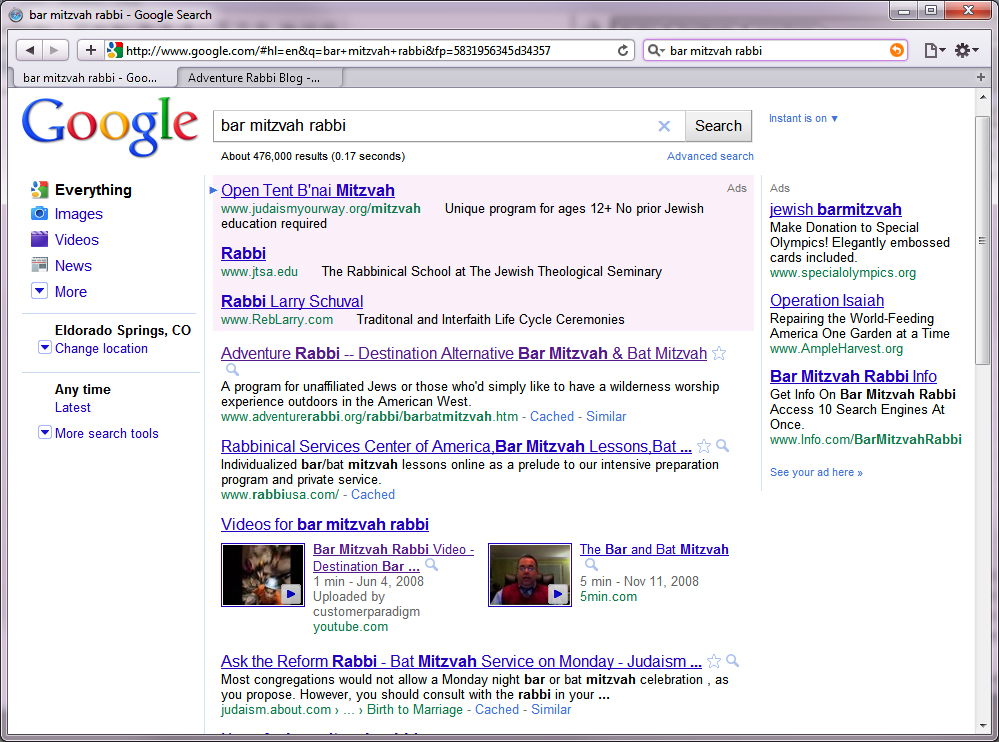Play the Bar Mitzvah Rabbi Video thumbnail
Viewport: 999px width, 742px height.
click(x=262, y=574)
